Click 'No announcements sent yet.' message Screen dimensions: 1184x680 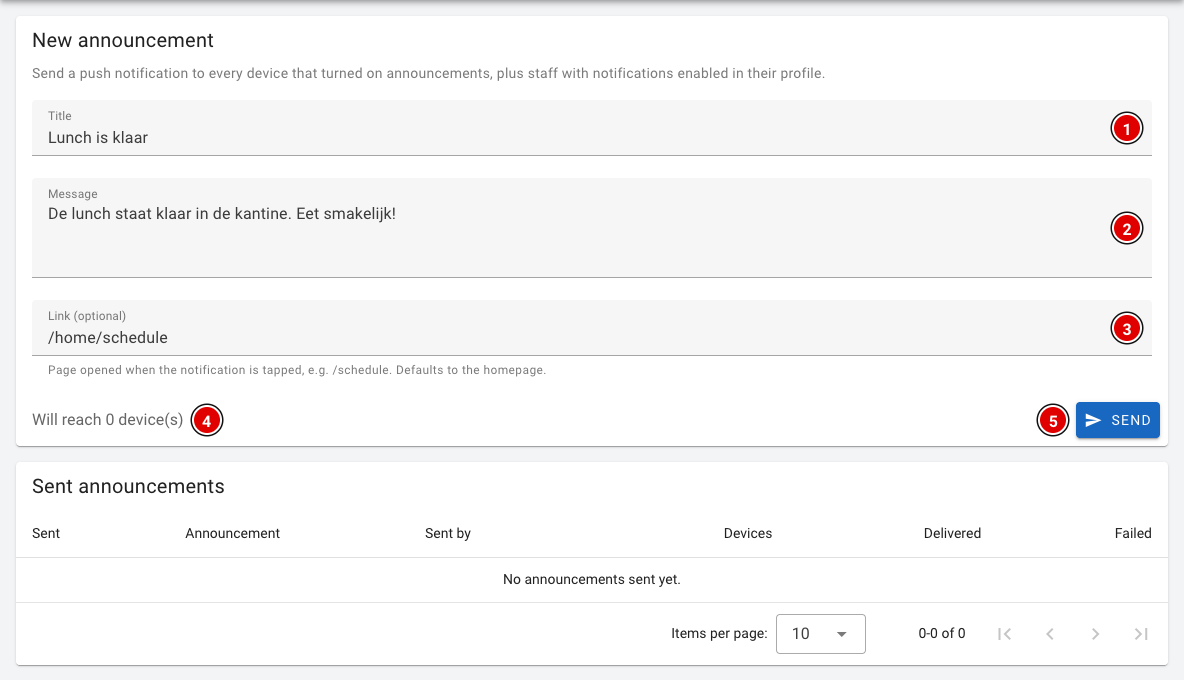pos(591,580)
